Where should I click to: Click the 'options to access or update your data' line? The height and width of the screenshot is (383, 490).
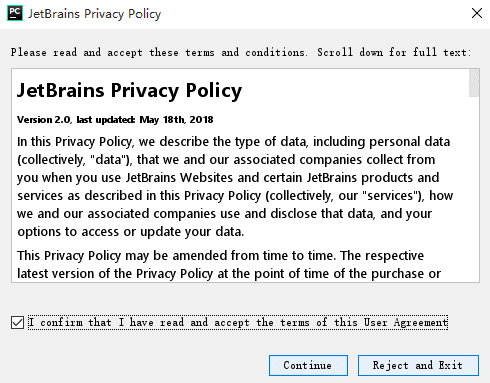(131, 232)
